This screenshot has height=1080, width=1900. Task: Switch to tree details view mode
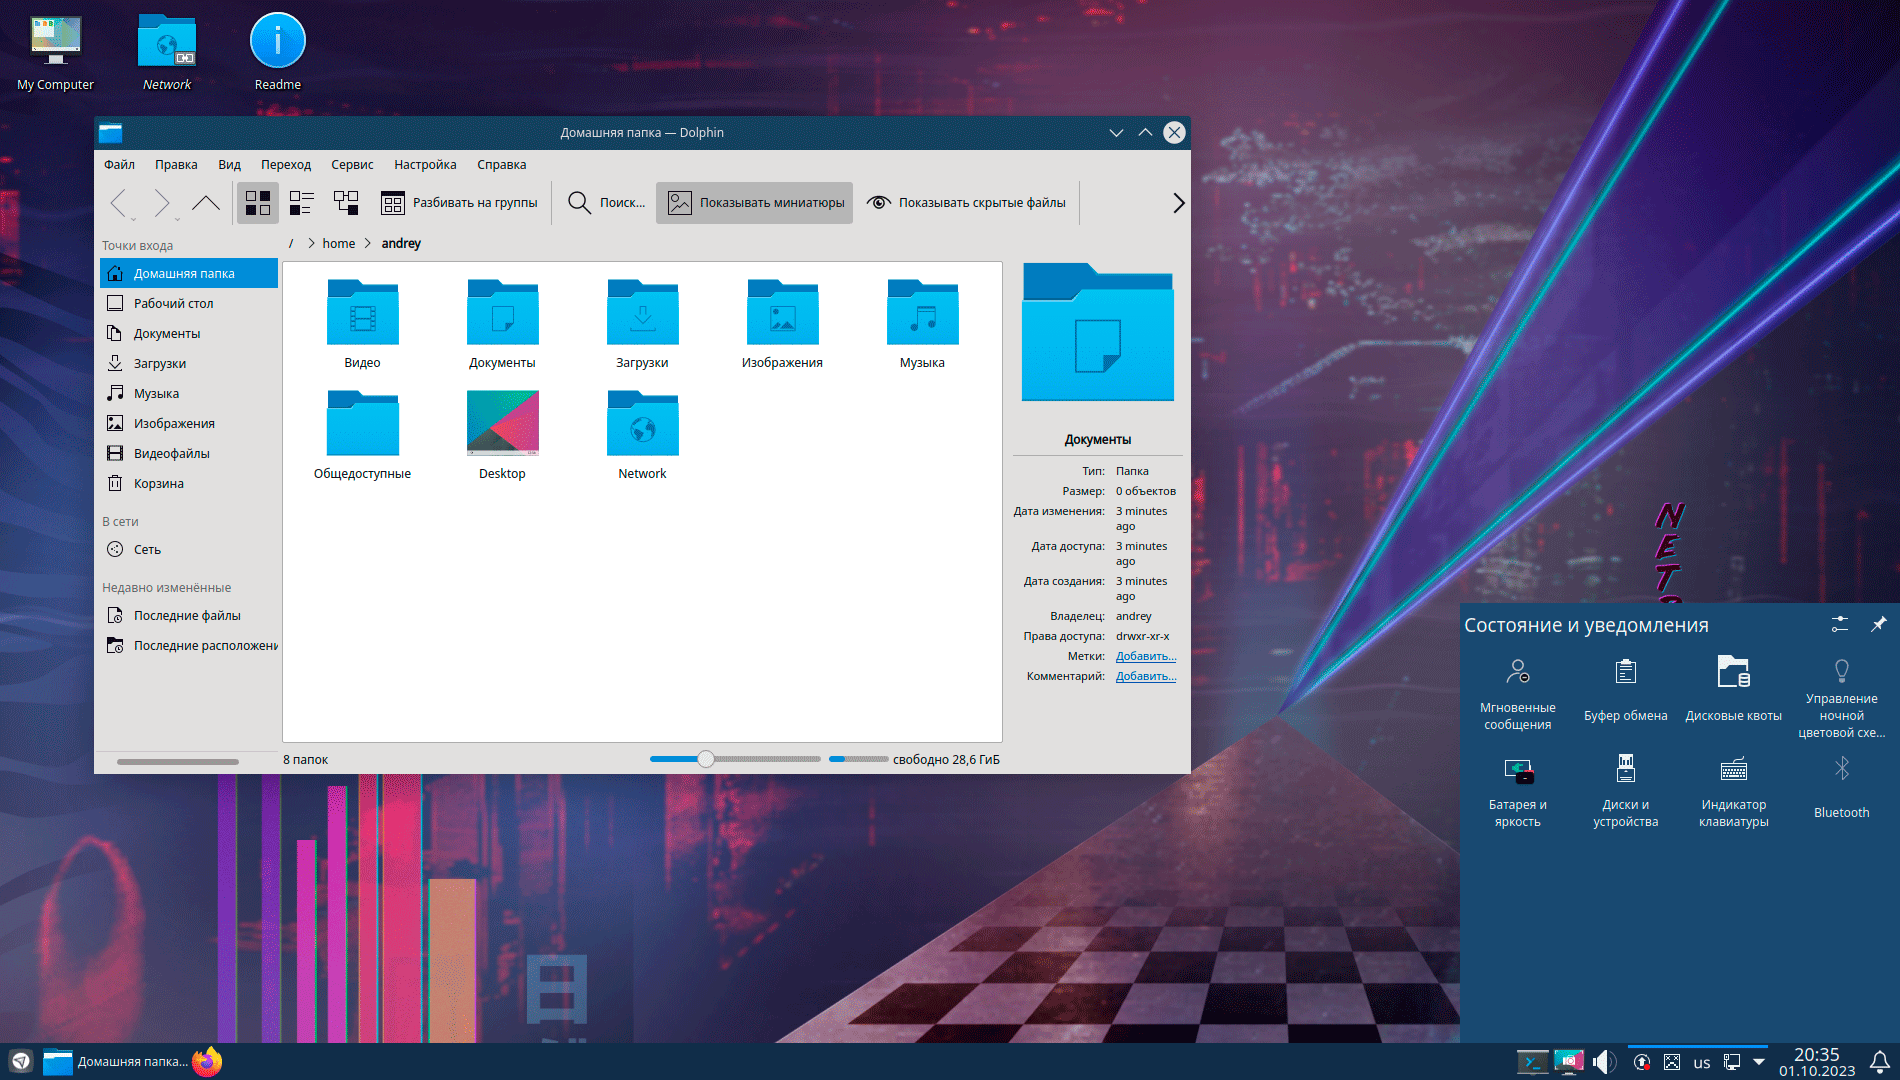pos(346,203)
